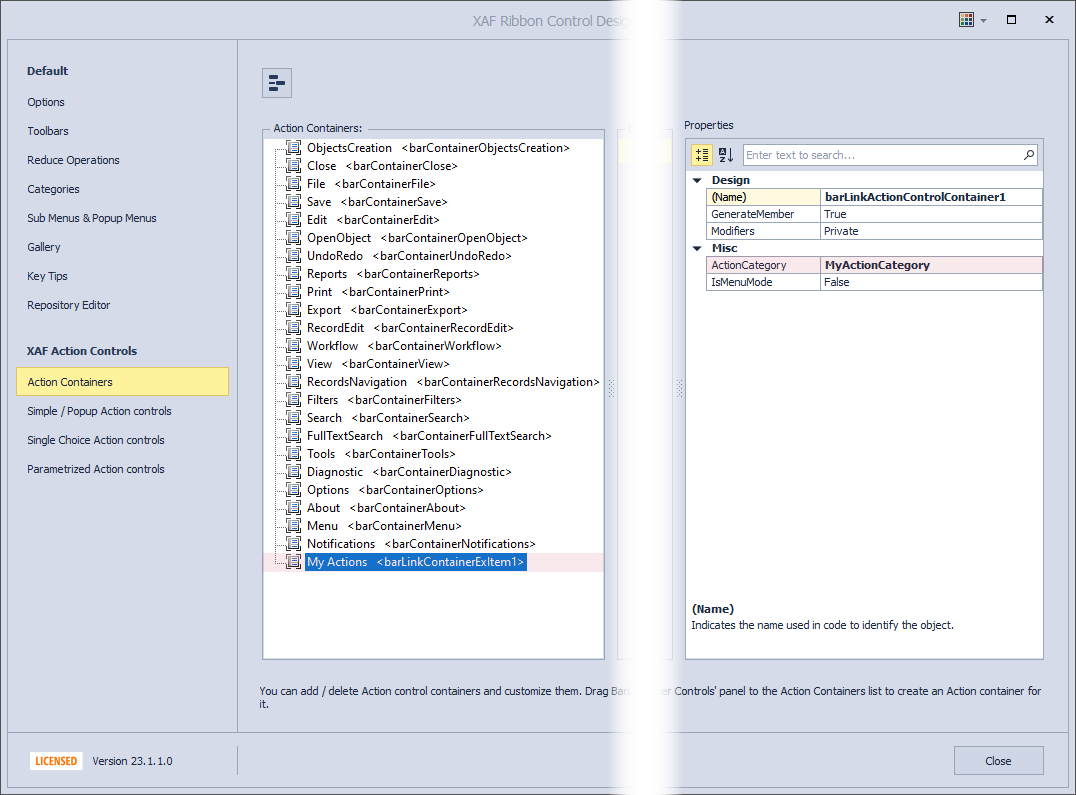Image resolution: width=1076 pixels, height=795 pixels.
Task: Select the Modifiers Private value
Action: pos(931,231)
